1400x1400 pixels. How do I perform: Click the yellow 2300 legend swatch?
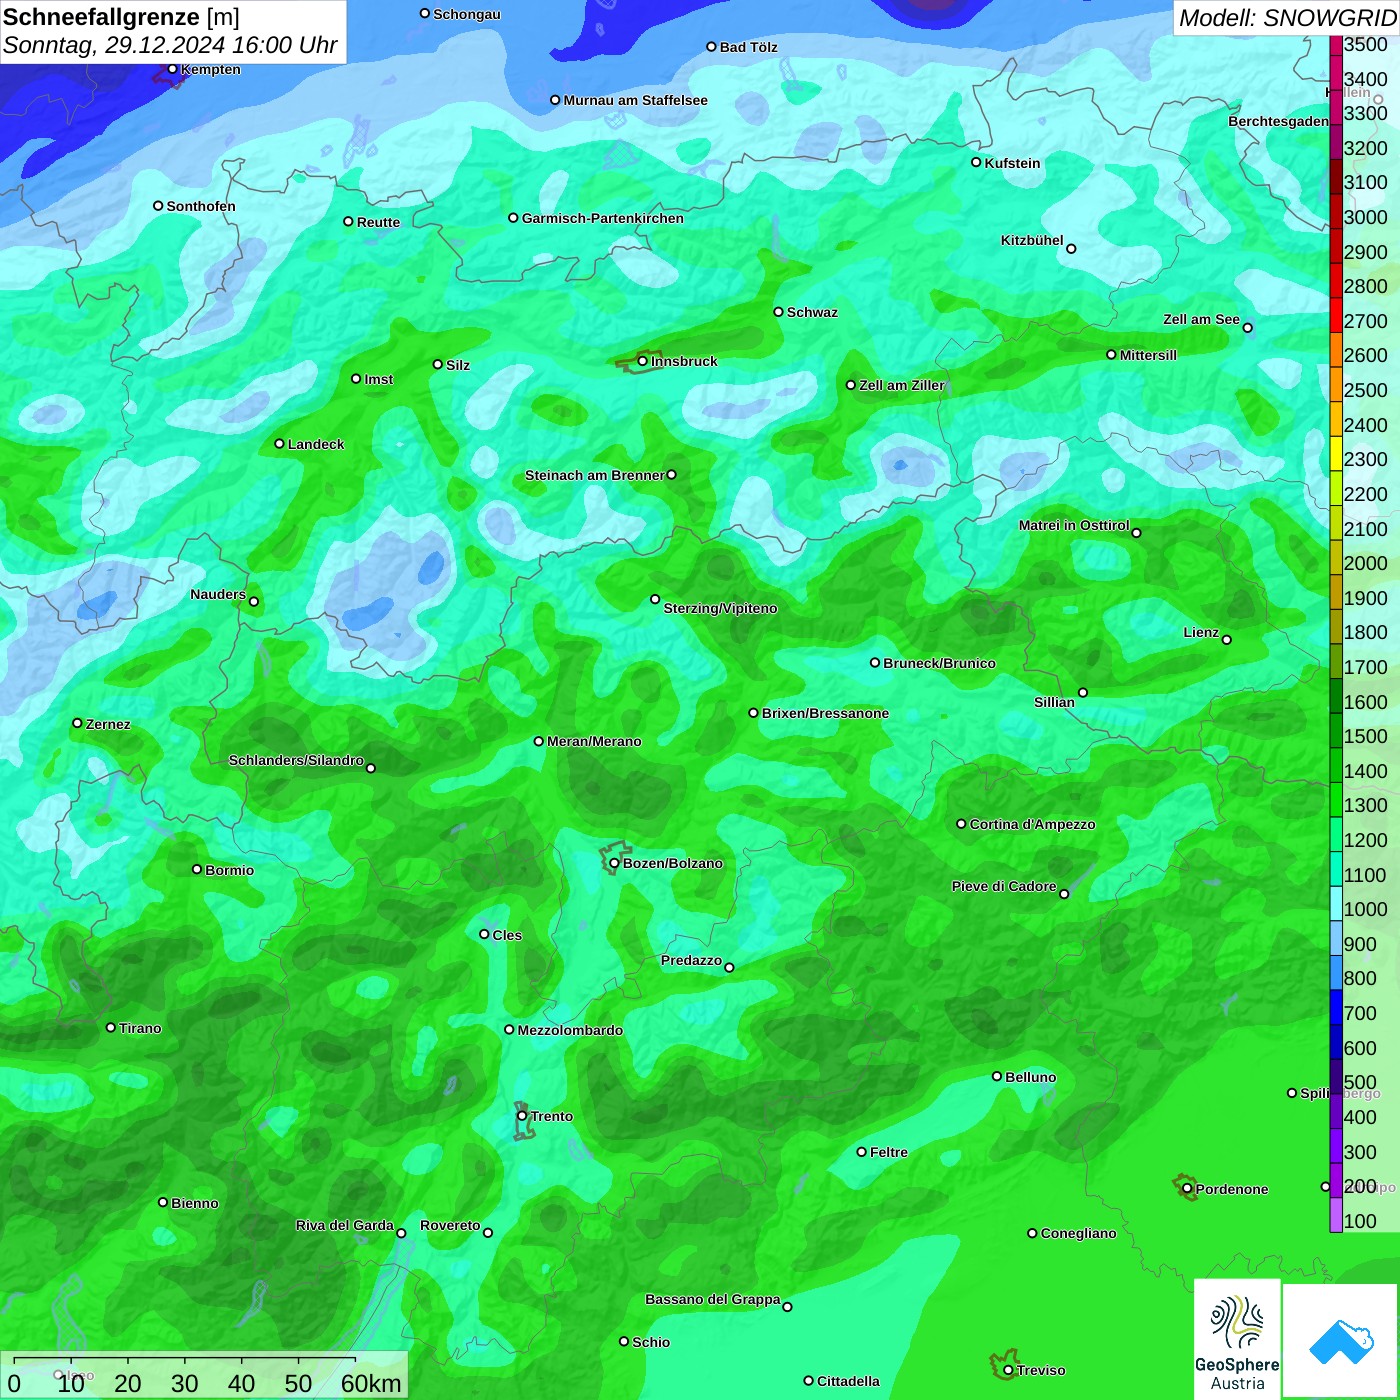(x=1336, y=453)
